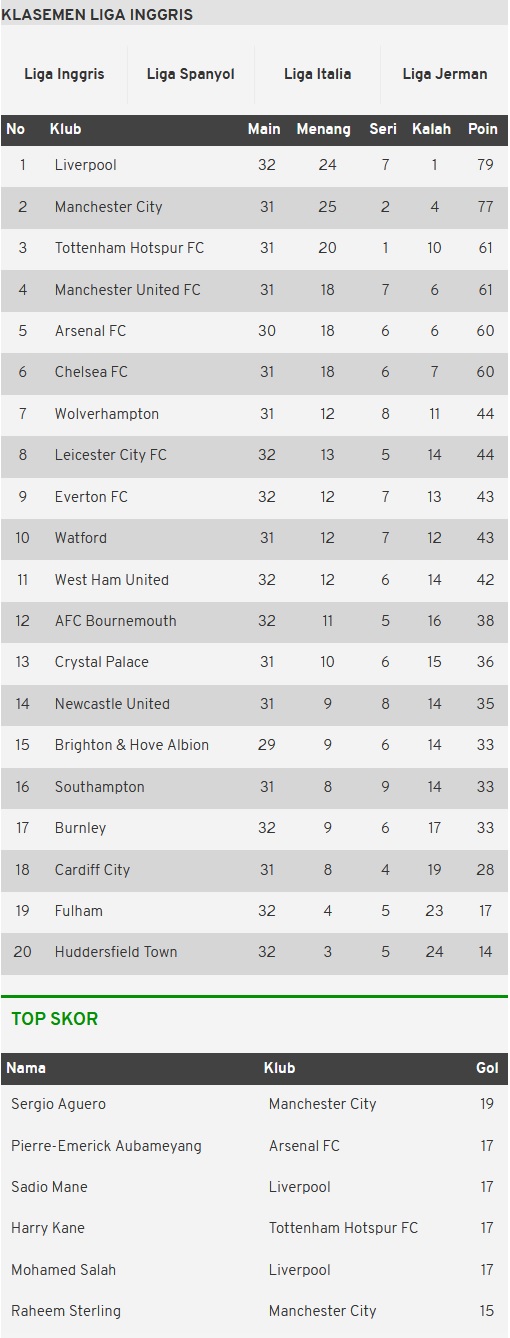Screen dimensions: 510x1338
Task: Click the Poin column header
Action: (483, 129)
